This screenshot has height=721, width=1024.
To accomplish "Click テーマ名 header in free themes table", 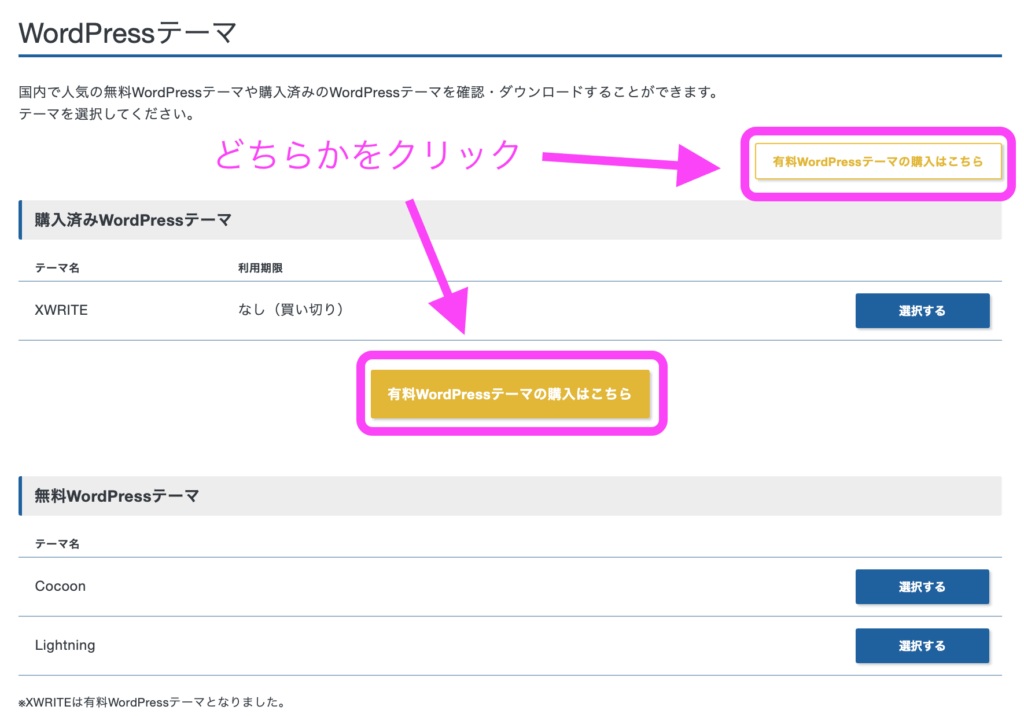I will (57, 543).
